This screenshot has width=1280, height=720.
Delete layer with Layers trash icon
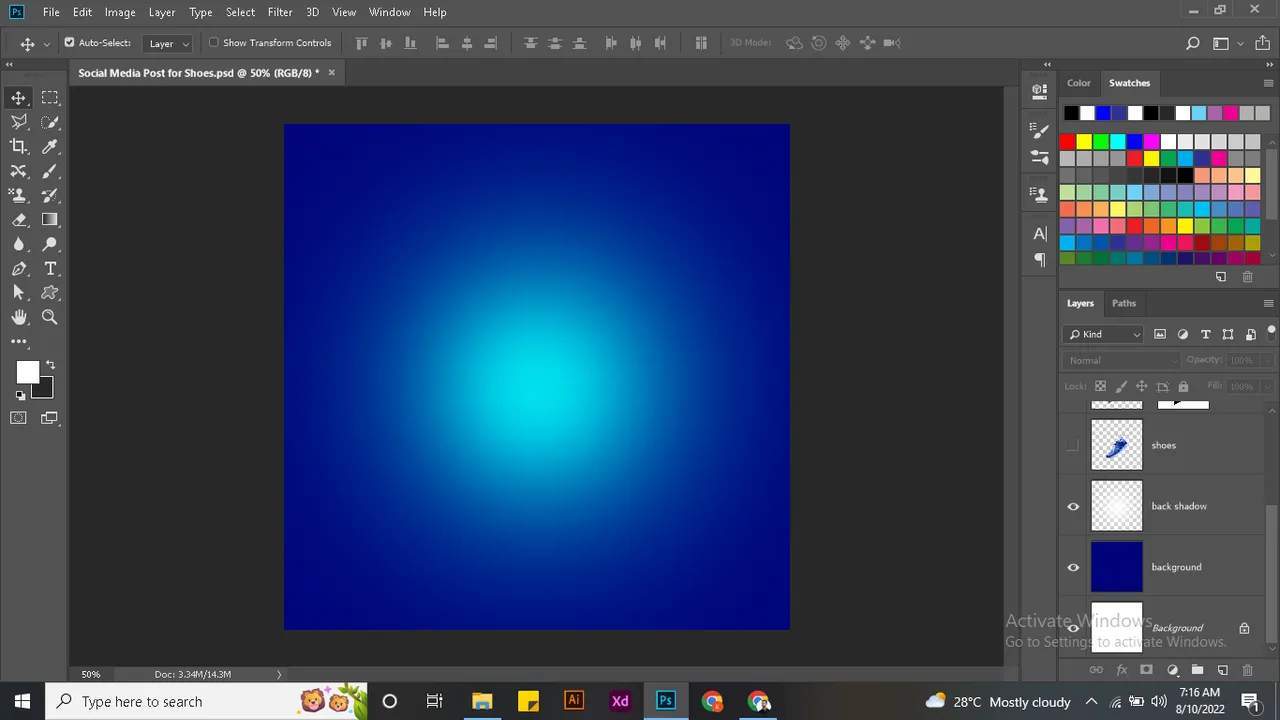pyautogui.click(x=1247, y=670)
